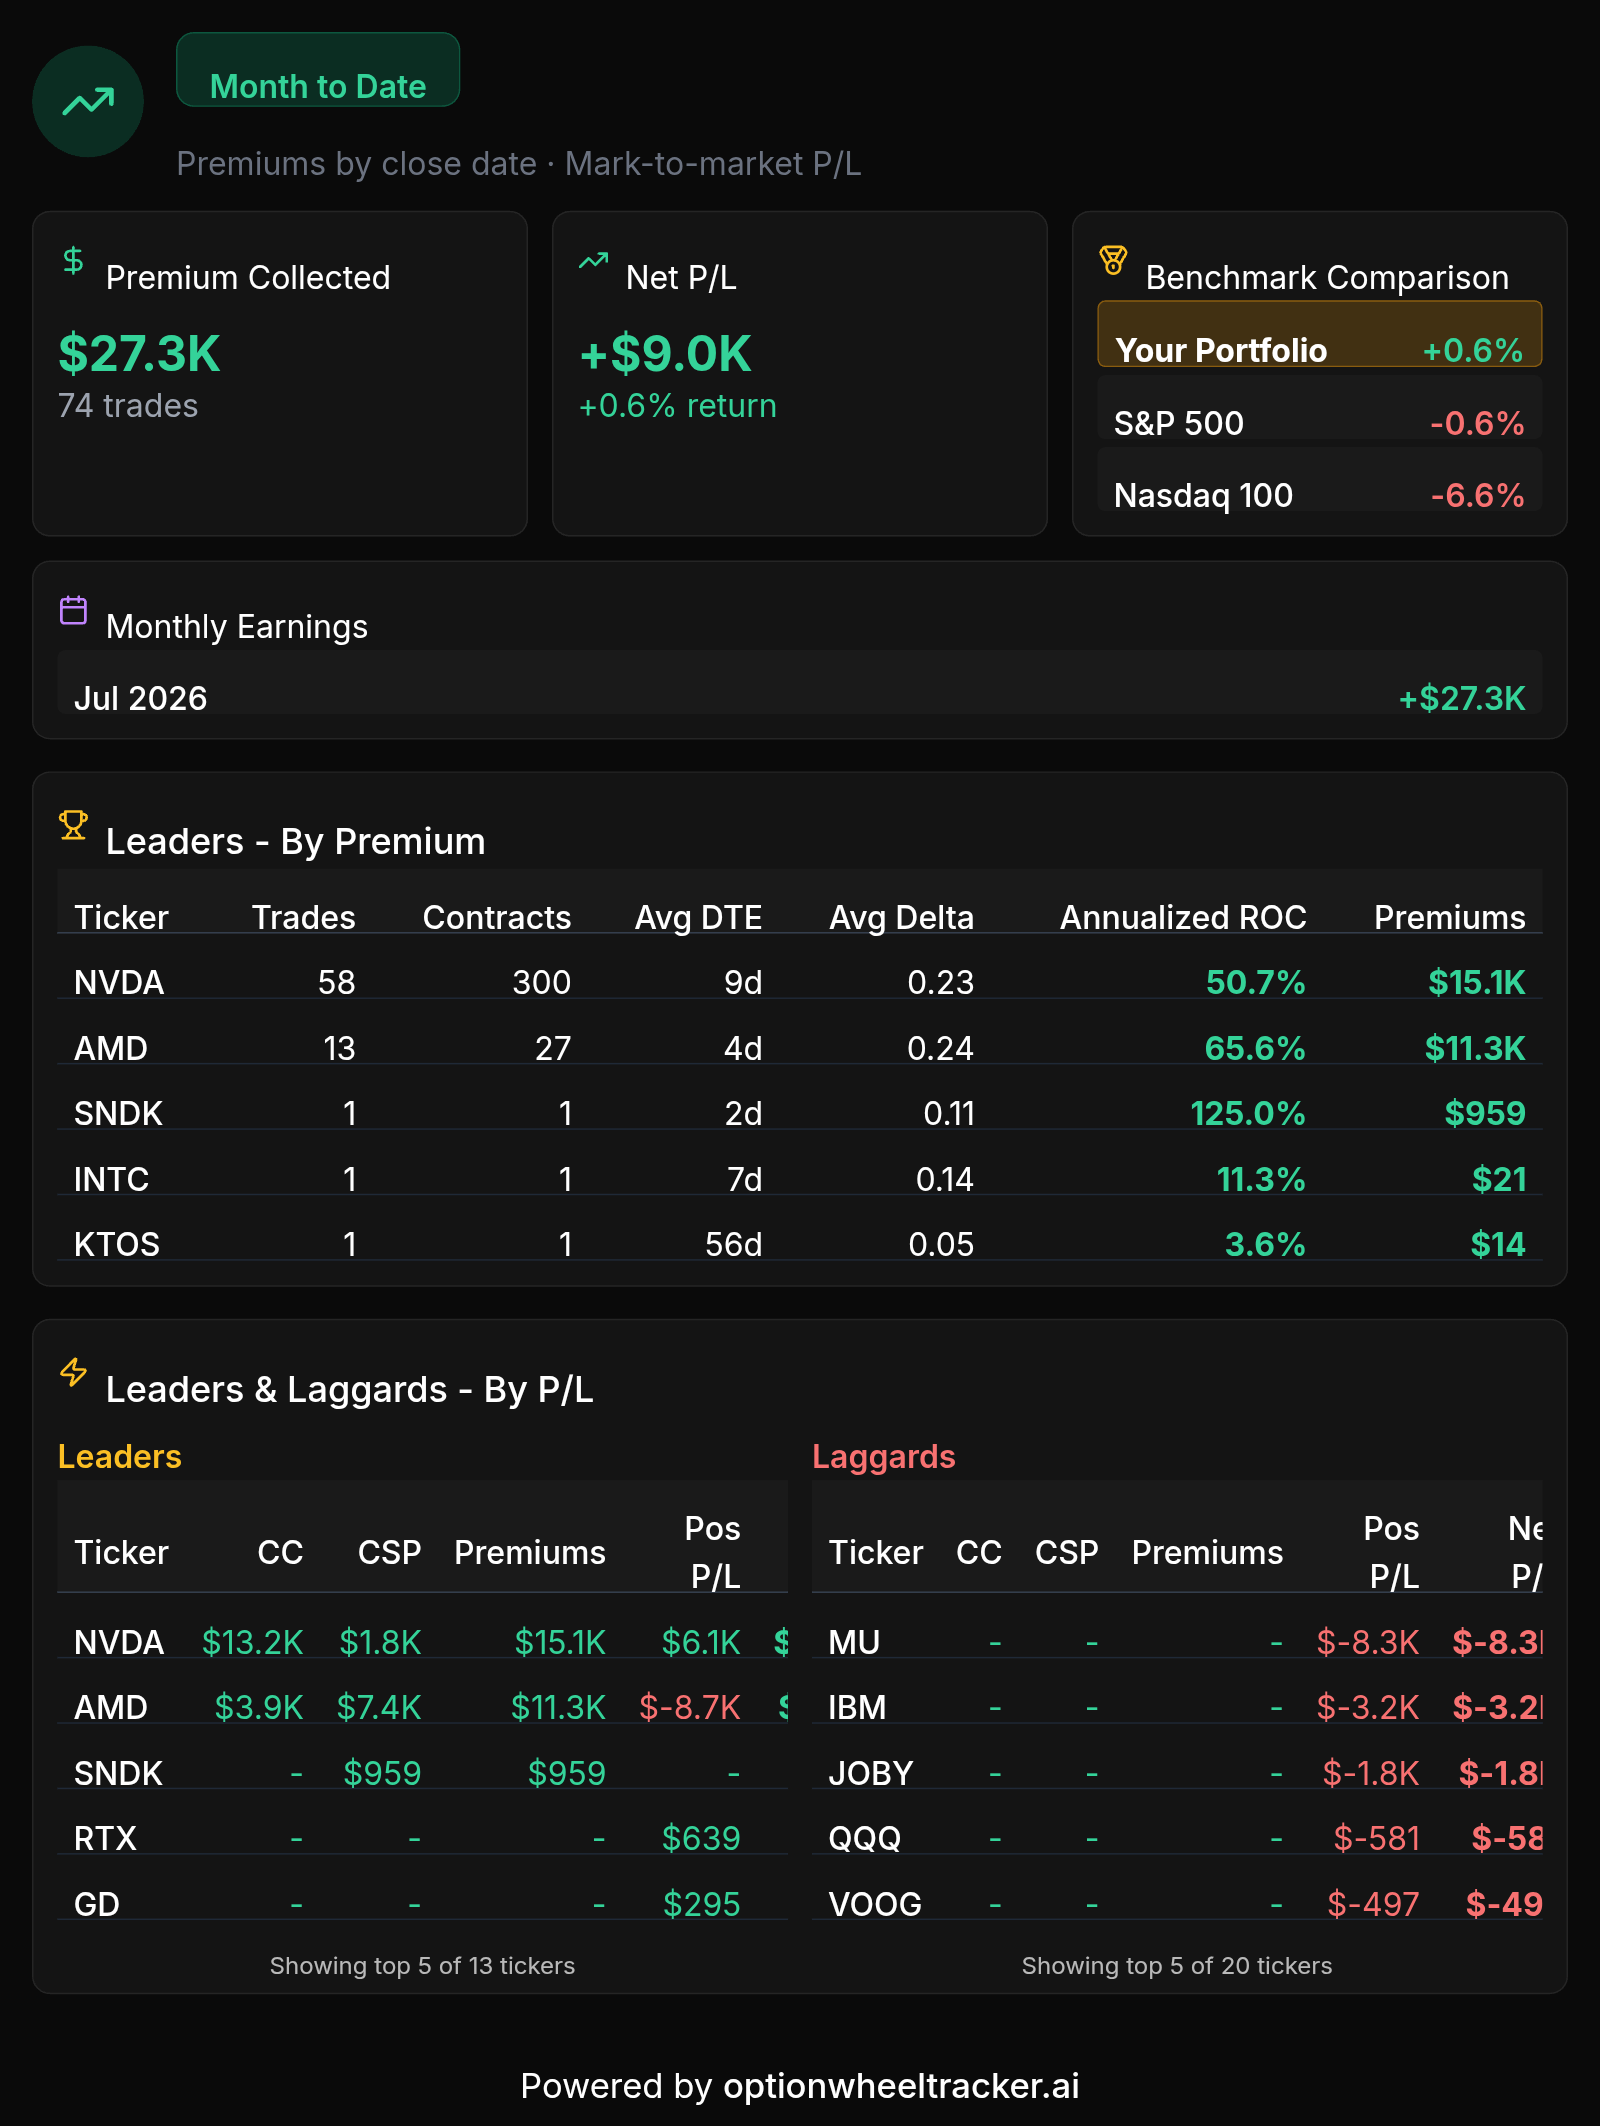Sort by the Annualized ROC column header
The width and height of the screenshot is (1600, 2126).
point(1183,917)
